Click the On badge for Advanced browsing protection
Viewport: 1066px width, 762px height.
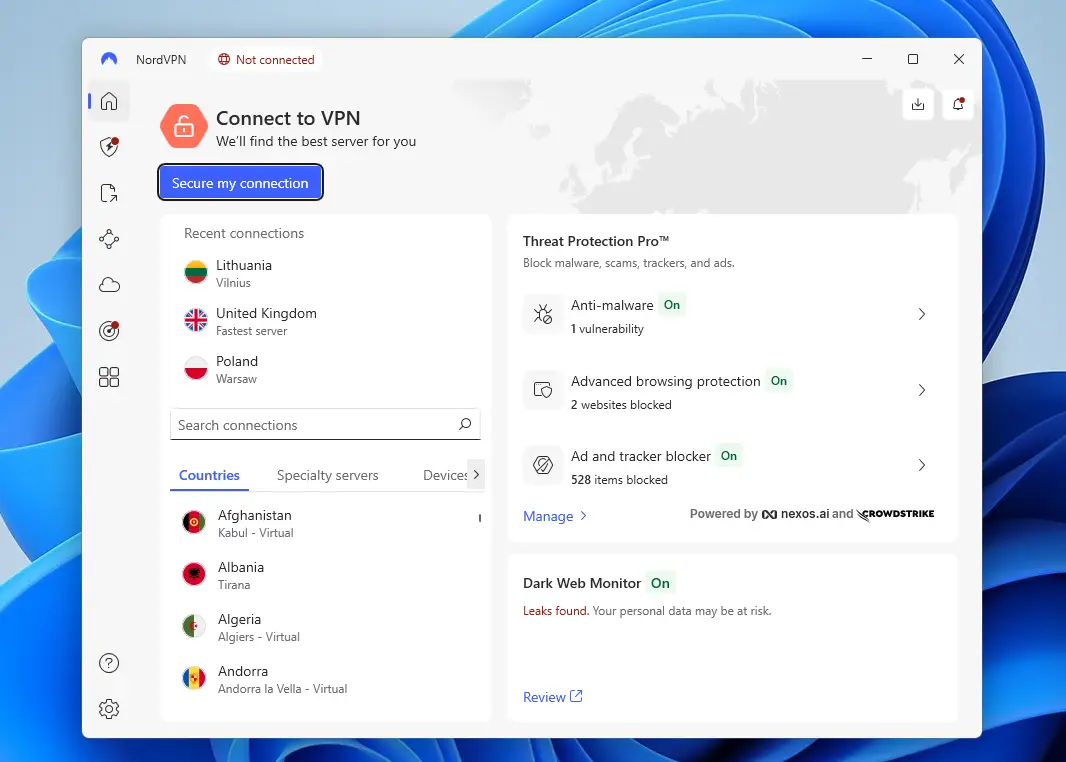(x=778, y=381)
